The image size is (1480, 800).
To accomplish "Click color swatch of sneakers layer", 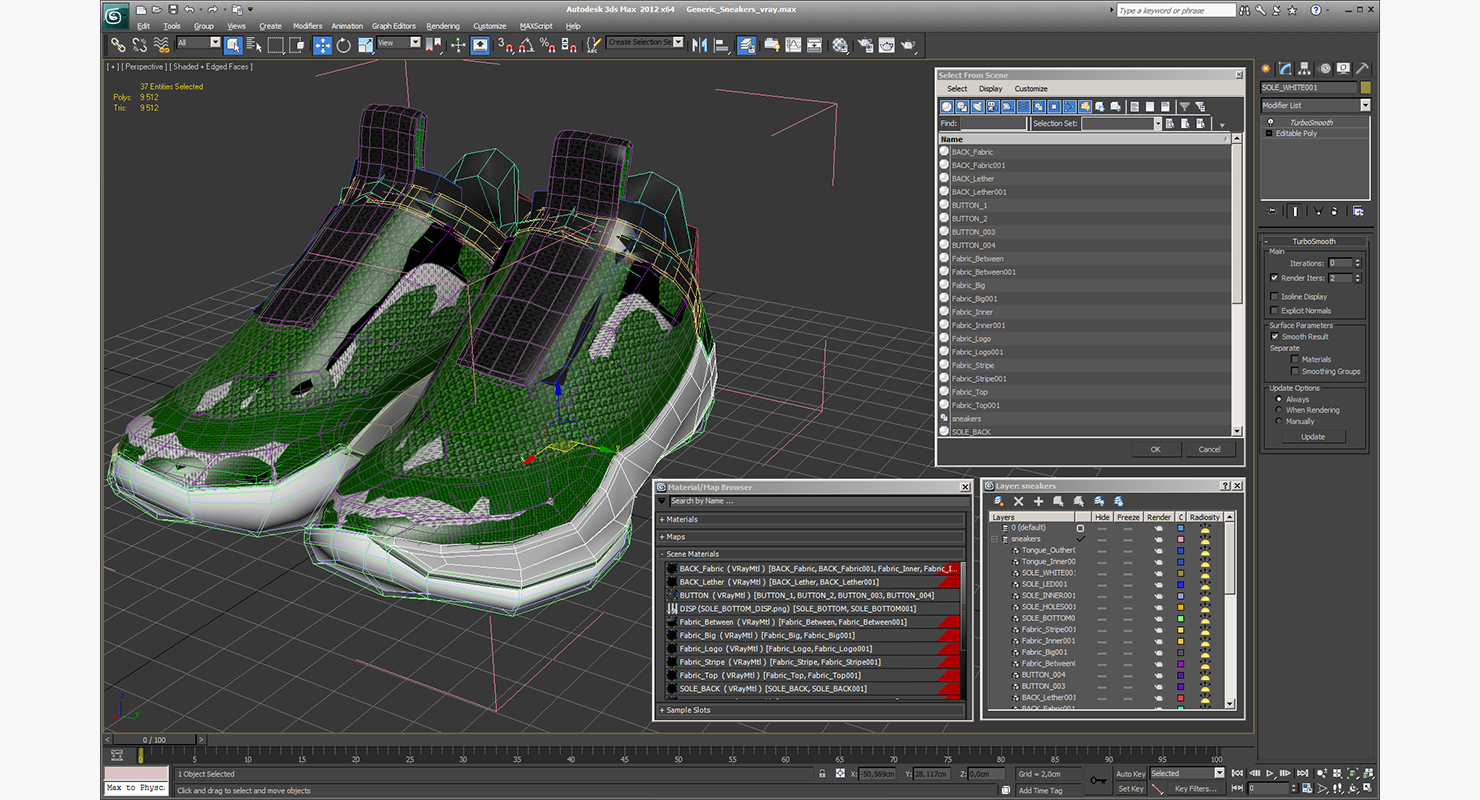I will click(x=1180, y=539).
